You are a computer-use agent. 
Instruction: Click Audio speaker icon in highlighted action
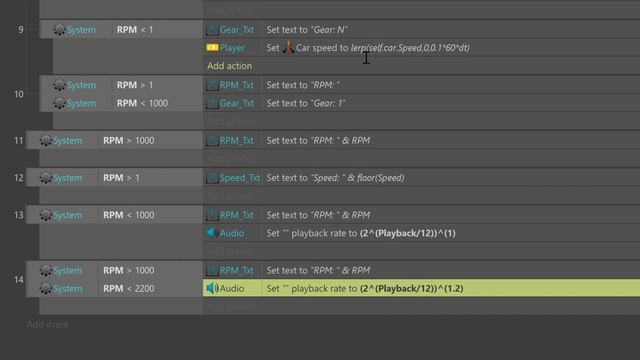(x=212, y=288)
